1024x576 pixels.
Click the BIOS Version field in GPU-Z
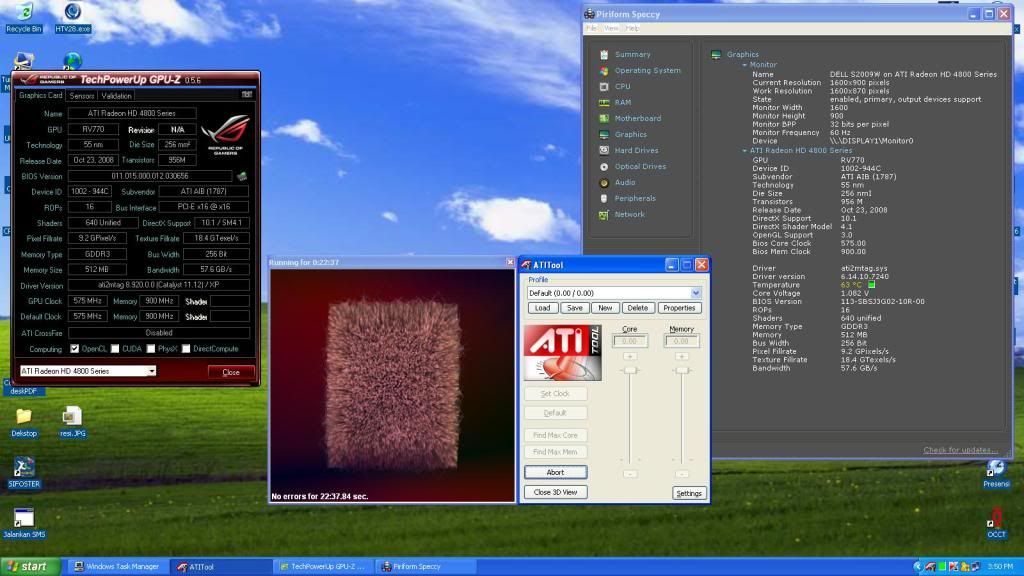point(150,176)
